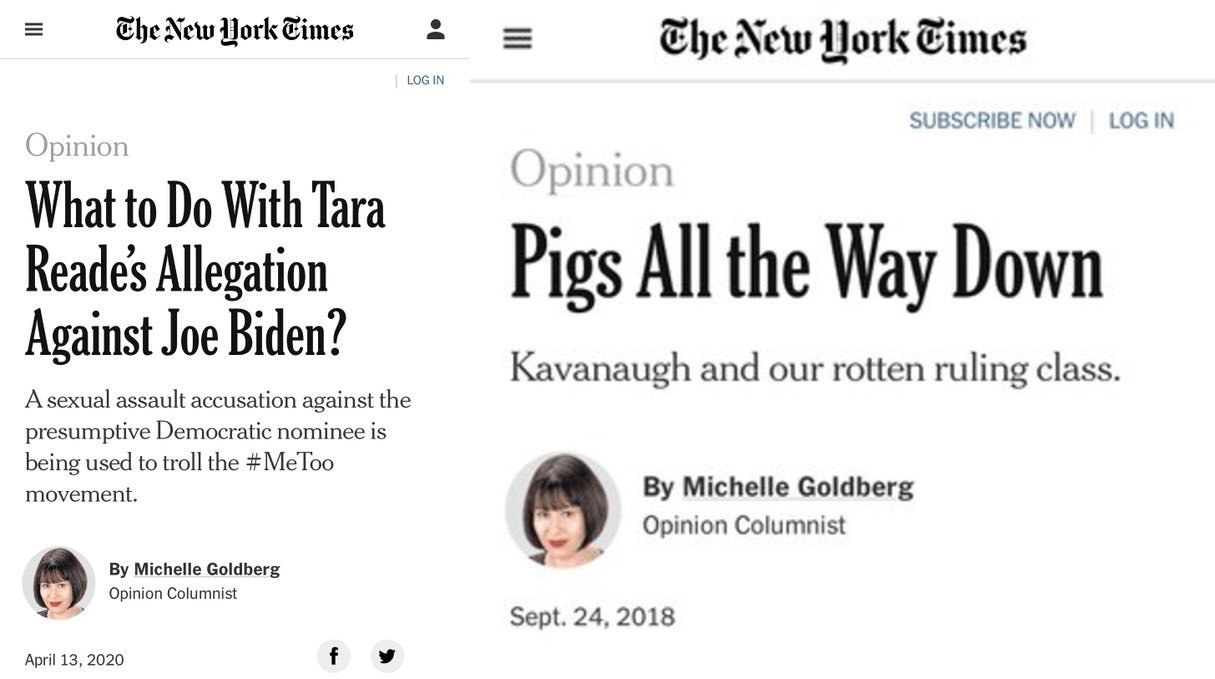Screen dimensions: 1215x679
Task: Open hamburger menu on right article
Action: pyautogui.click(x=517, y=40)
